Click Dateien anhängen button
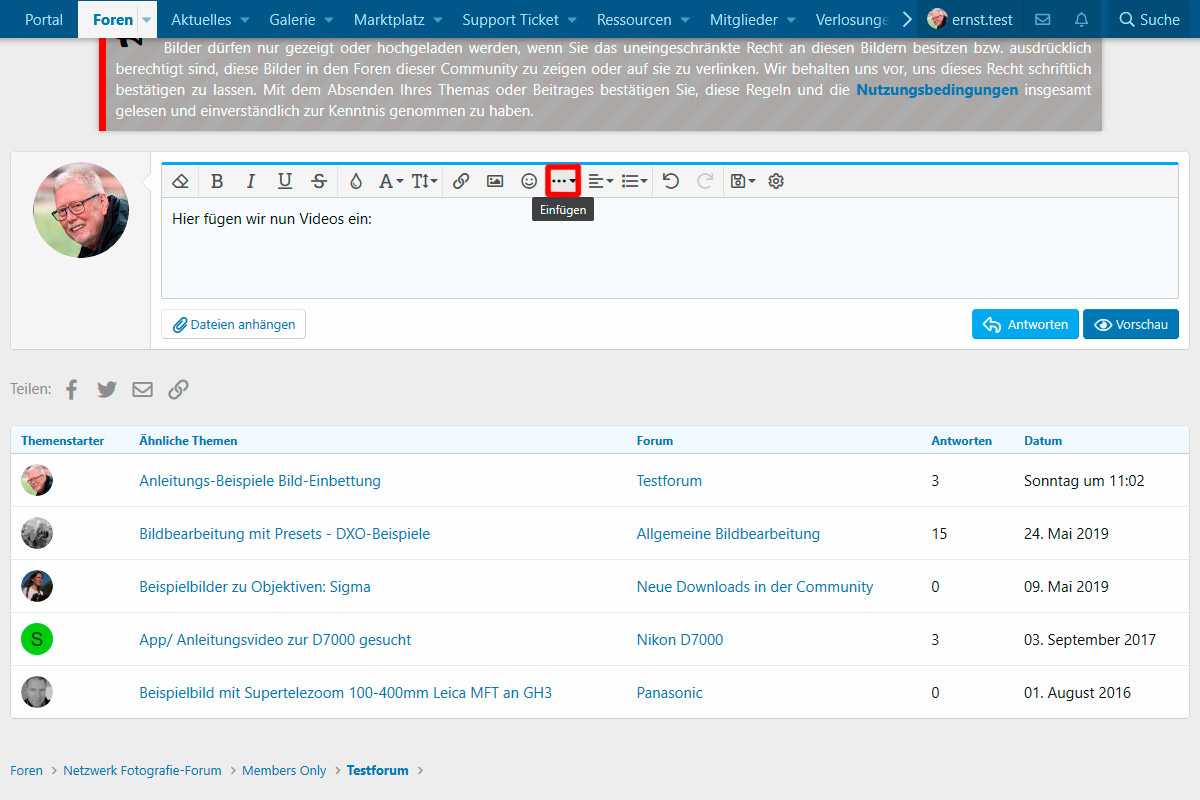This screenshot has height=800, width=1200. (234, 324)
